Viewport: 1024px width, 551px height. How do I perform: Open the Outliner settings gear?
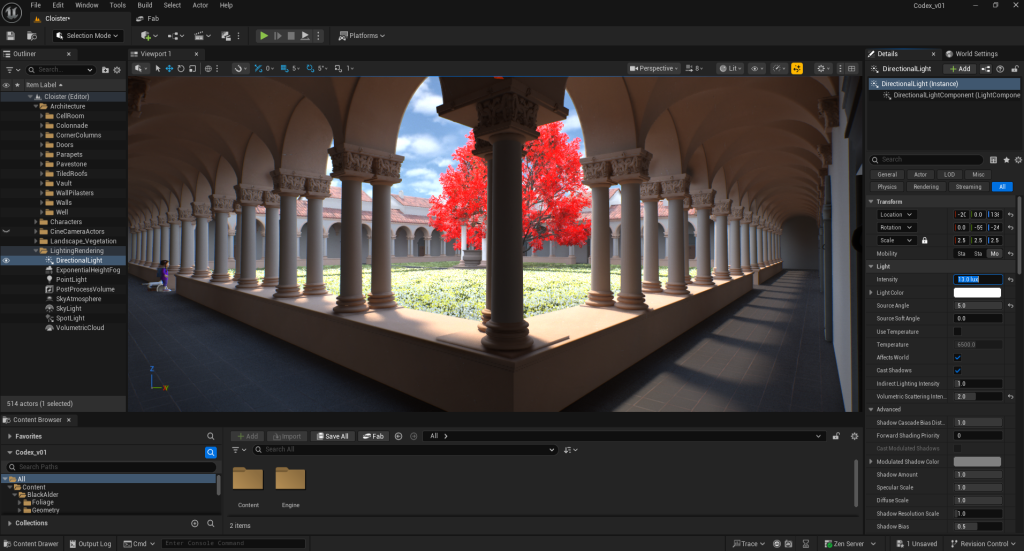pyautogui.click(x=117, y=70)
